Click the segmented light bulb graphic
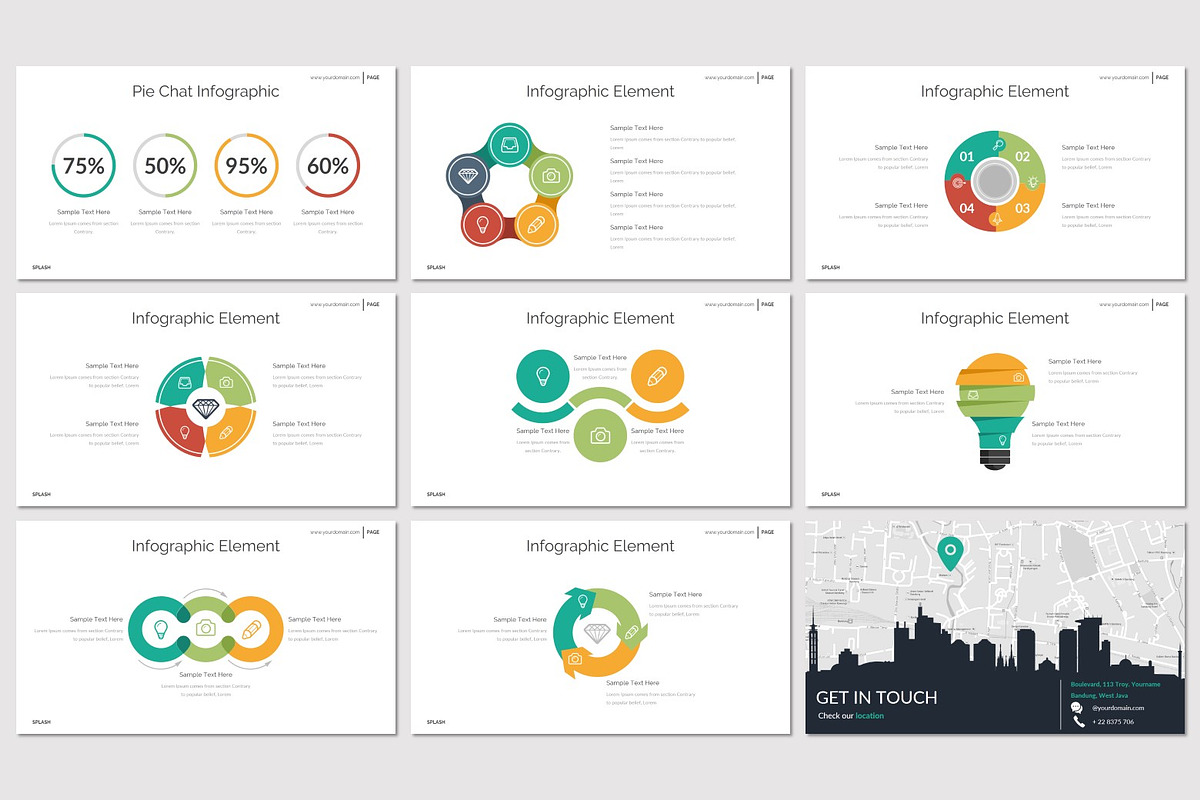1200x800 pixels. click(x=994, y=411)
